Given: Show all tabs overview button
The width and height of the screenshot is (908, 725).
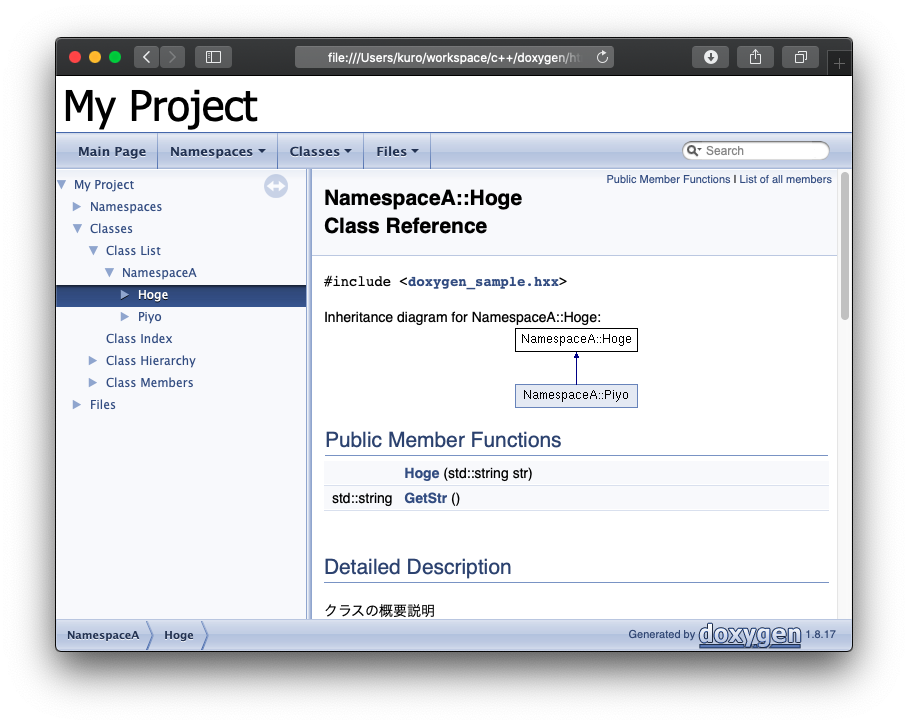Looking at the screenshot, I should tap(800, 57).
